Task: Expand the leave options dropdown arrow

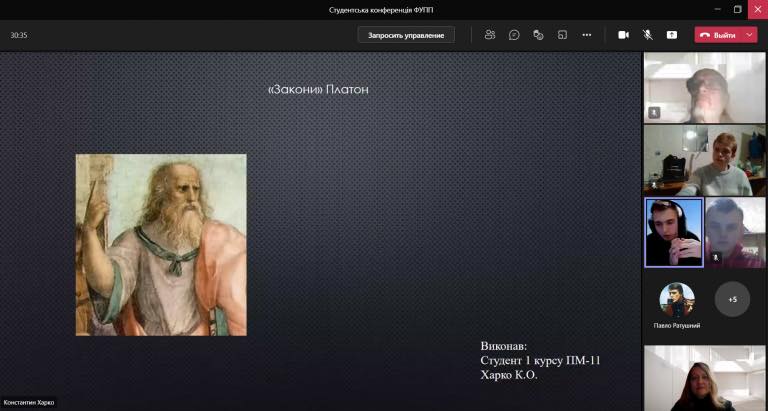Action: [750, 35]
